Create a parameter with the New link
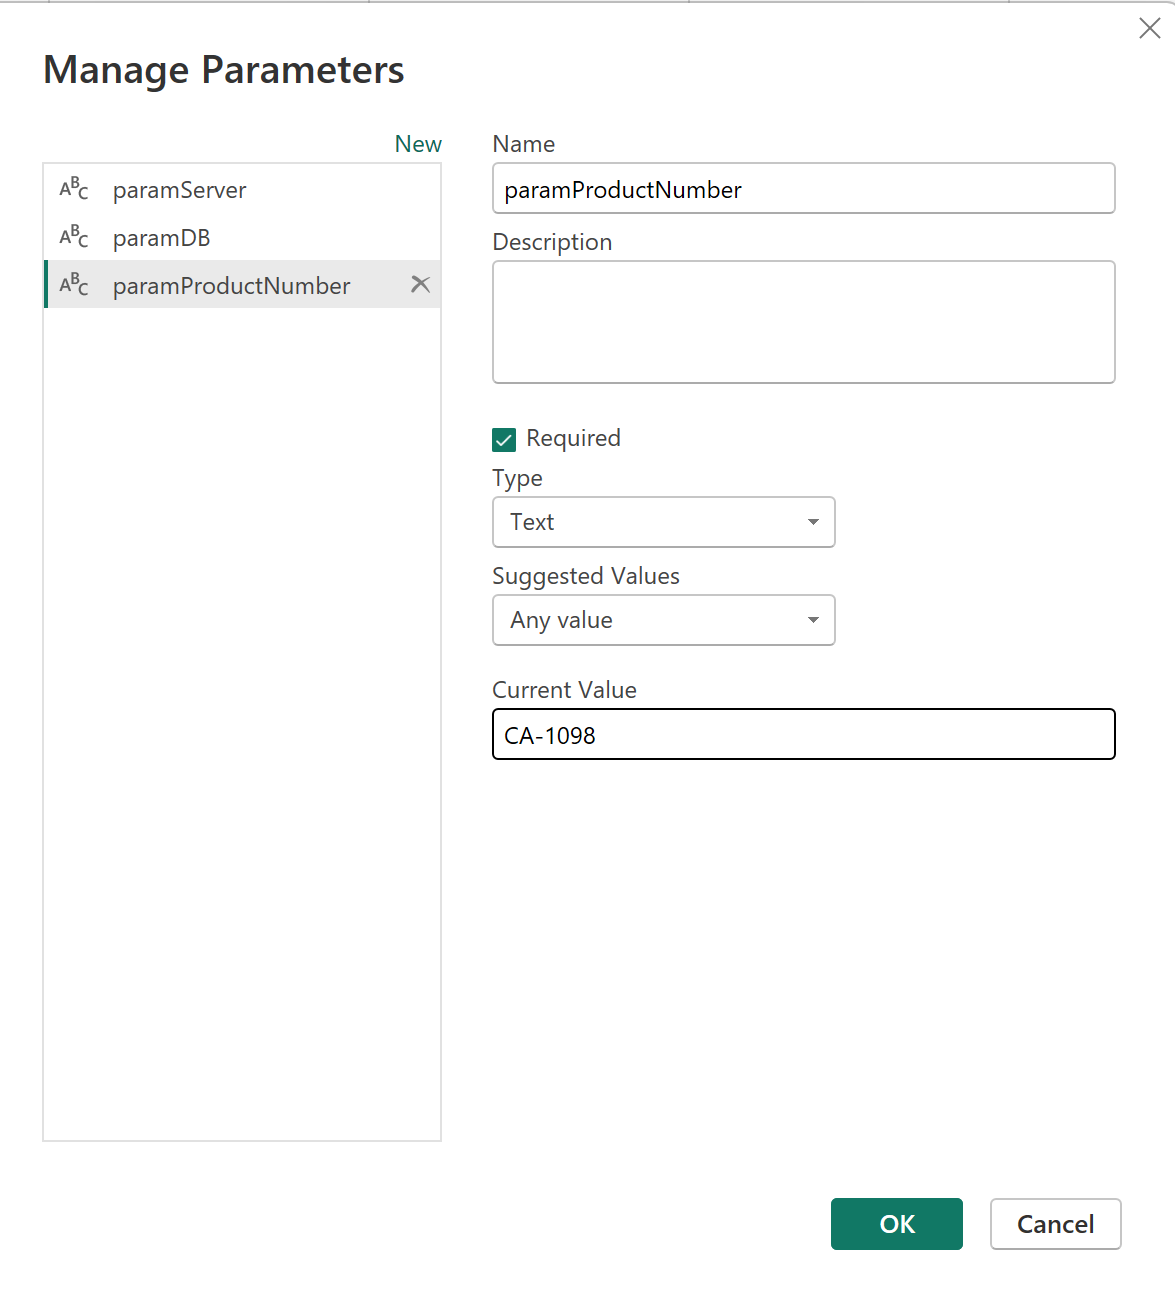Viewport: 1175px width, 1297px height. click(418, 143)
